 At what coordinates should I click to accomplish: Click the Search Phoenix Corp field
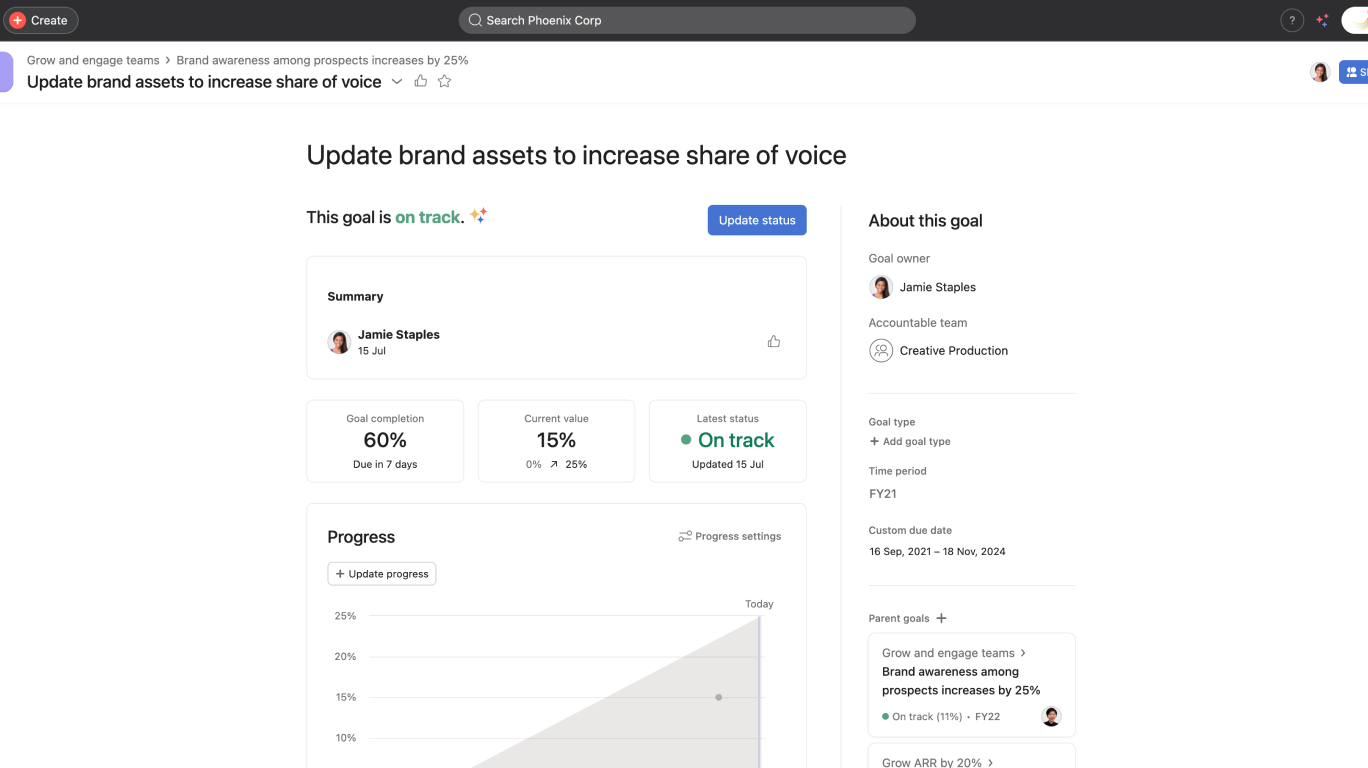(x=686, y=20)
